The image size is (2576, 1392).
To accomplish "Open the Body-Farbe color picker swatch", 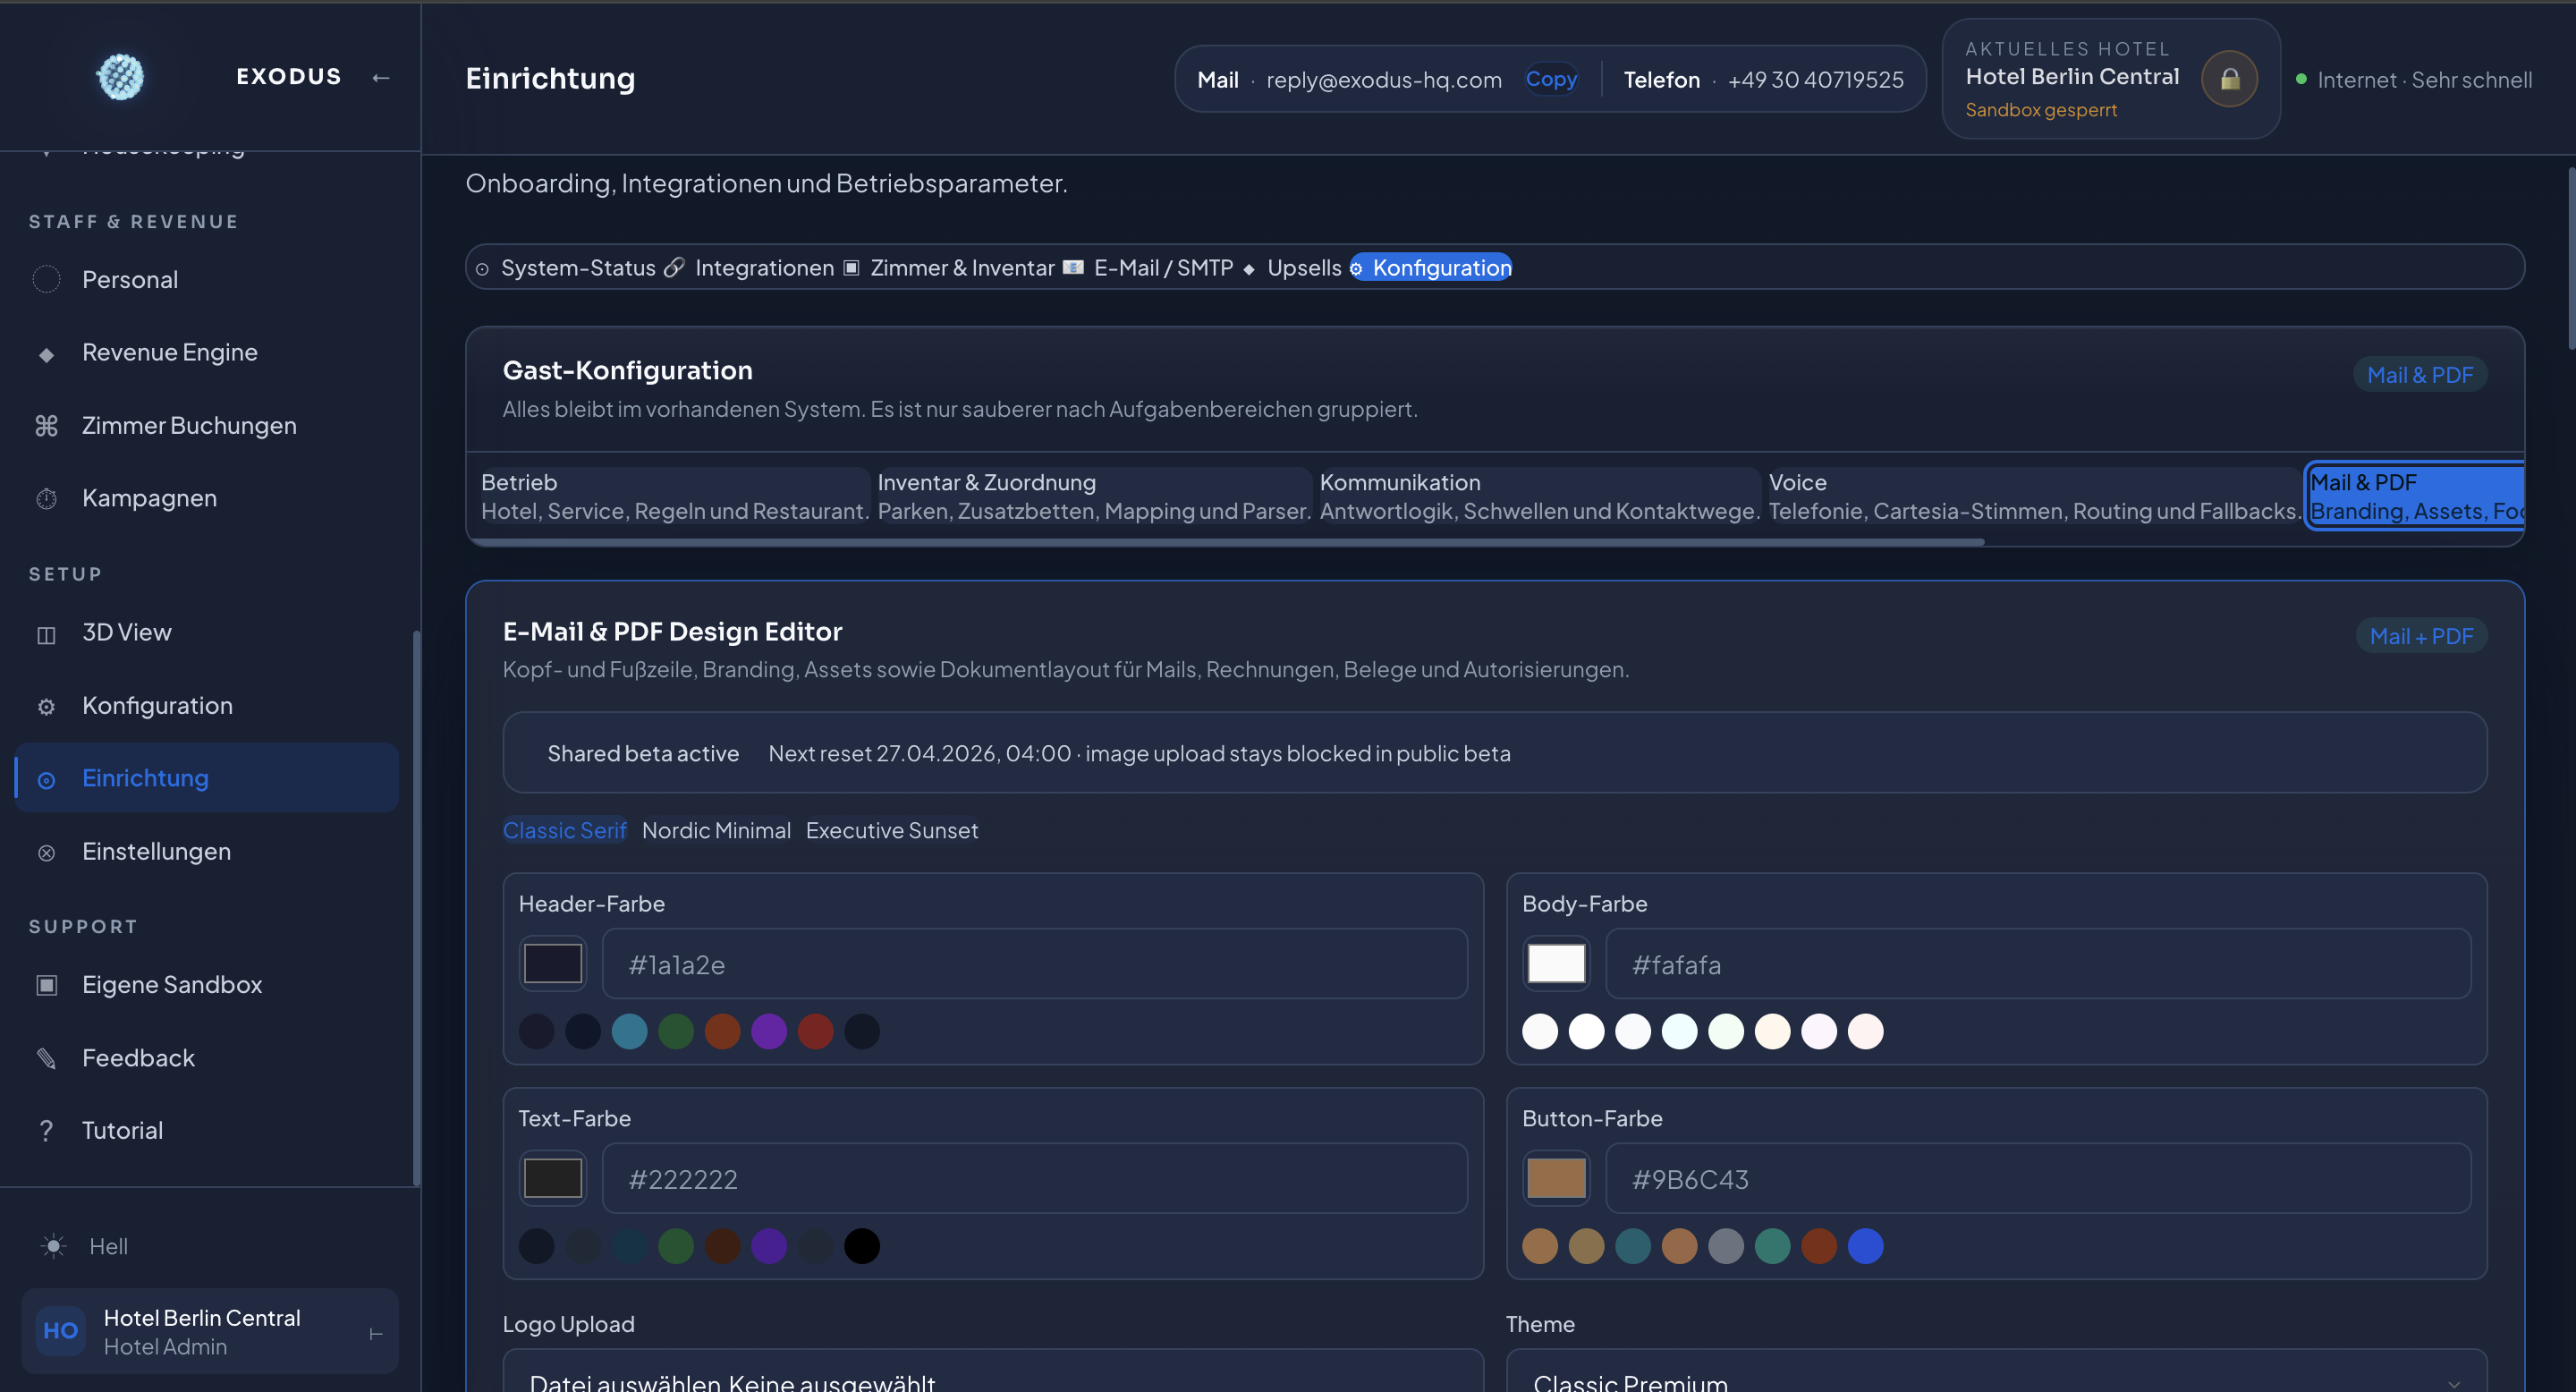I will [1556, 964].
